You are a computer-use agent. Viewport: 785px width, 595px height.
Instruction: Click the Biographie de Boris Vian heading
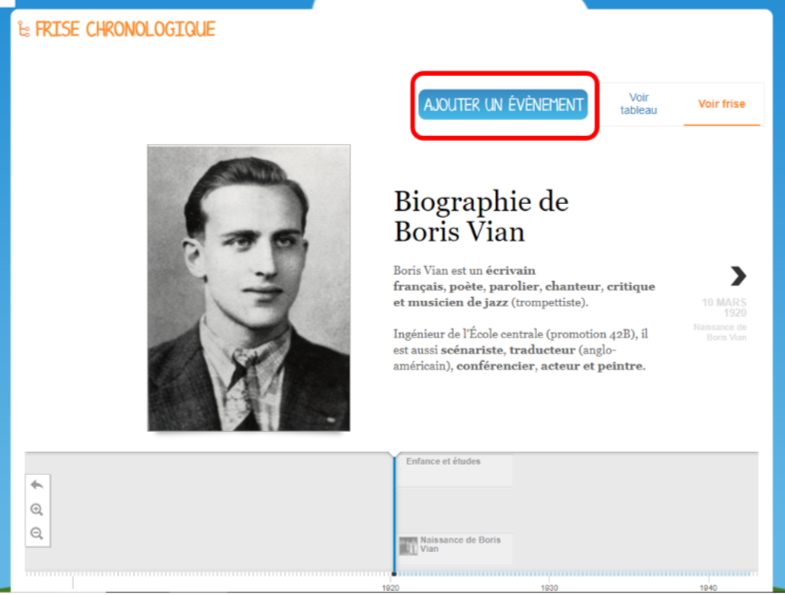[x=481, y=216]
